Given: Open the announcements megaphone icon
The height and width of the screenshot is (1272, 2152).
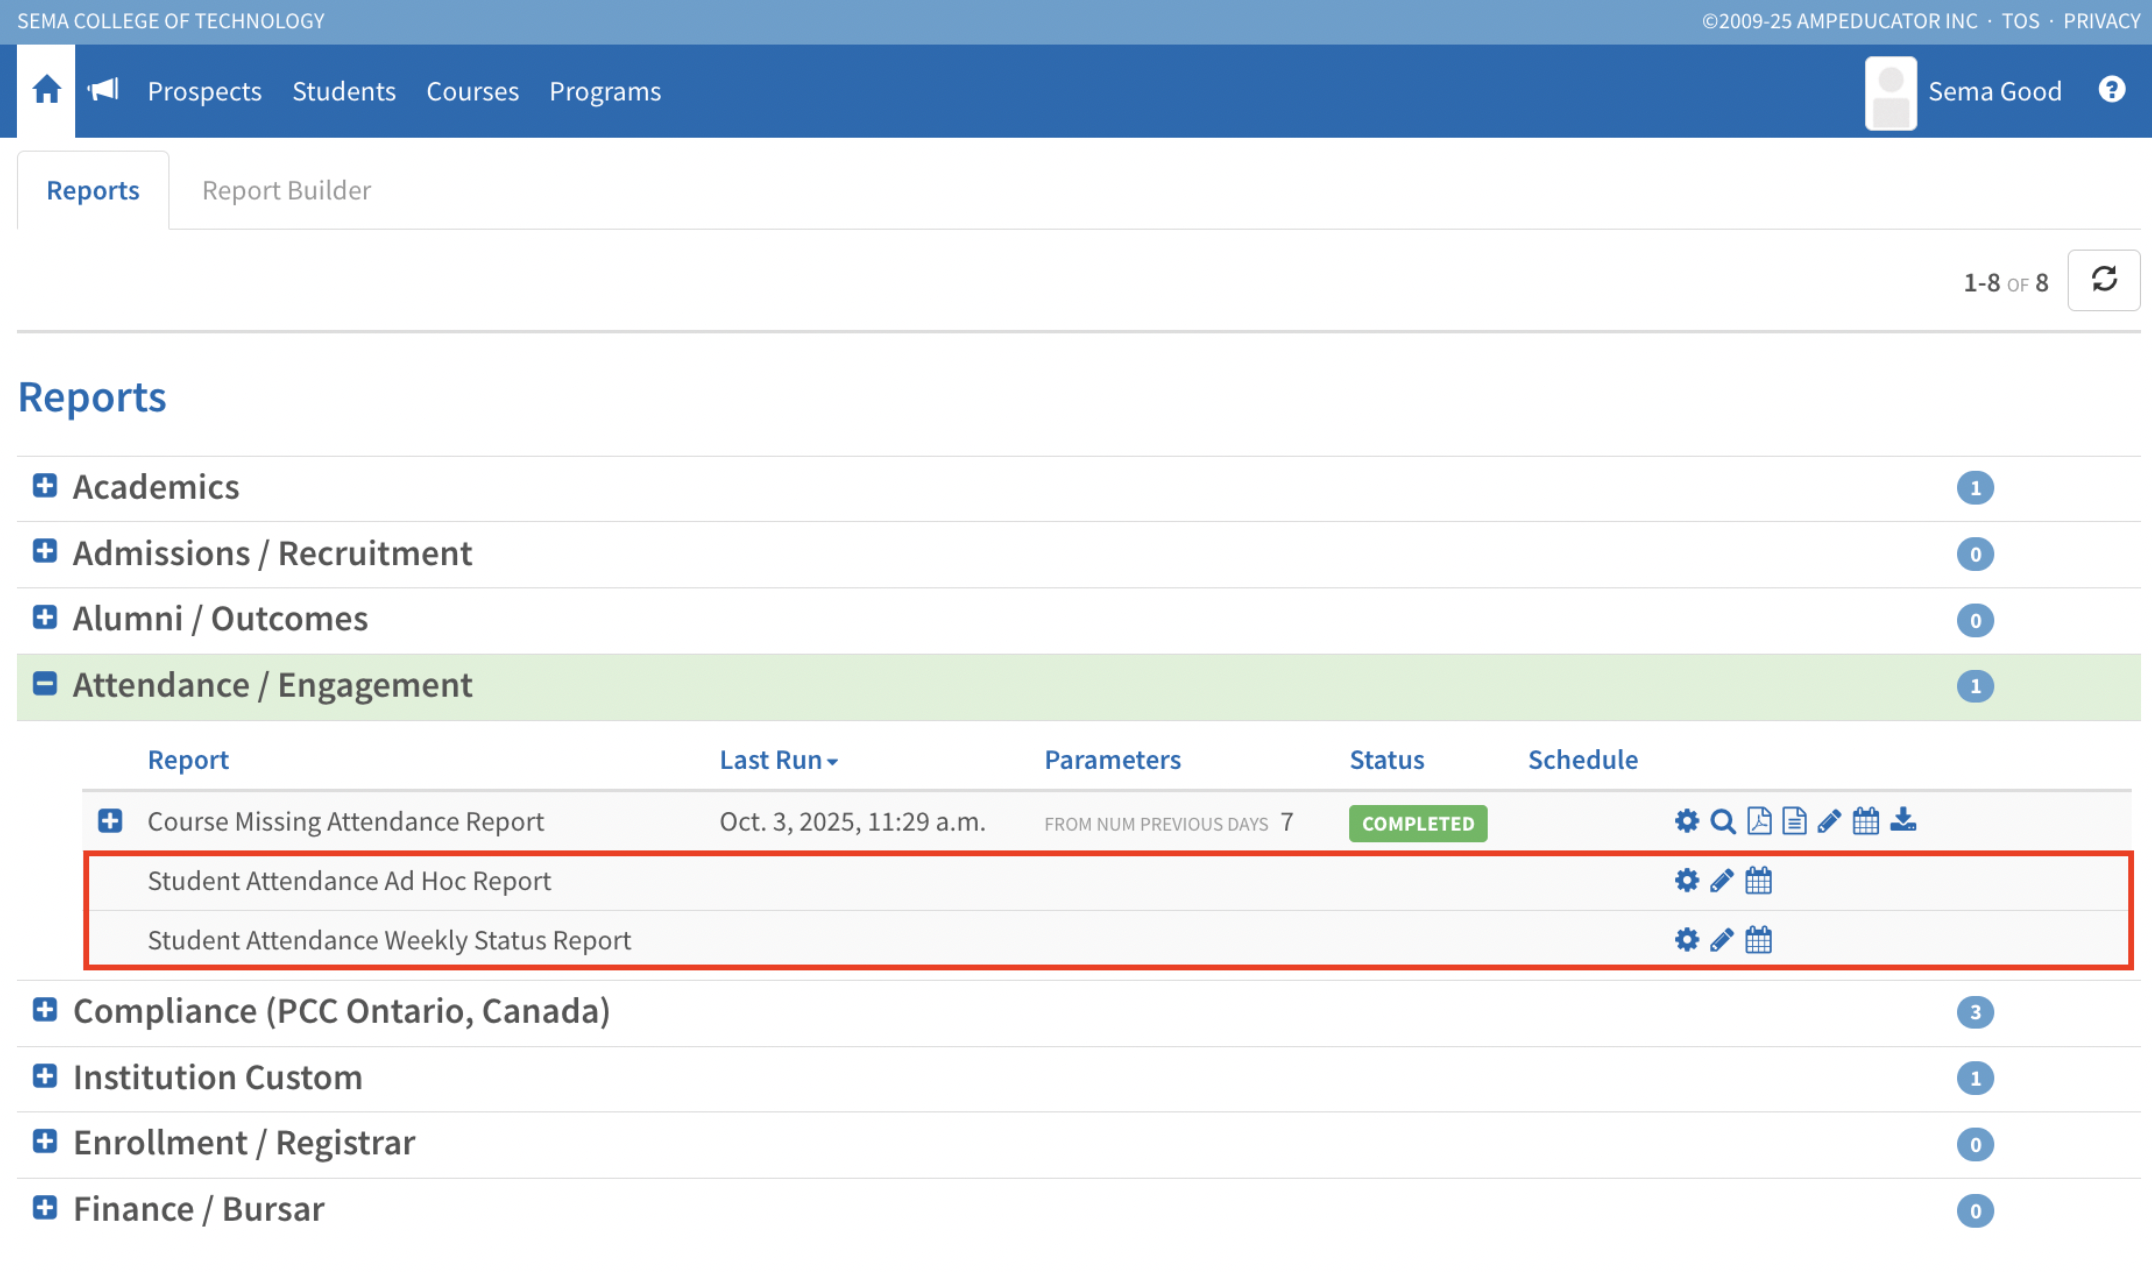Looking at the screenshot, I should point(103,90).
